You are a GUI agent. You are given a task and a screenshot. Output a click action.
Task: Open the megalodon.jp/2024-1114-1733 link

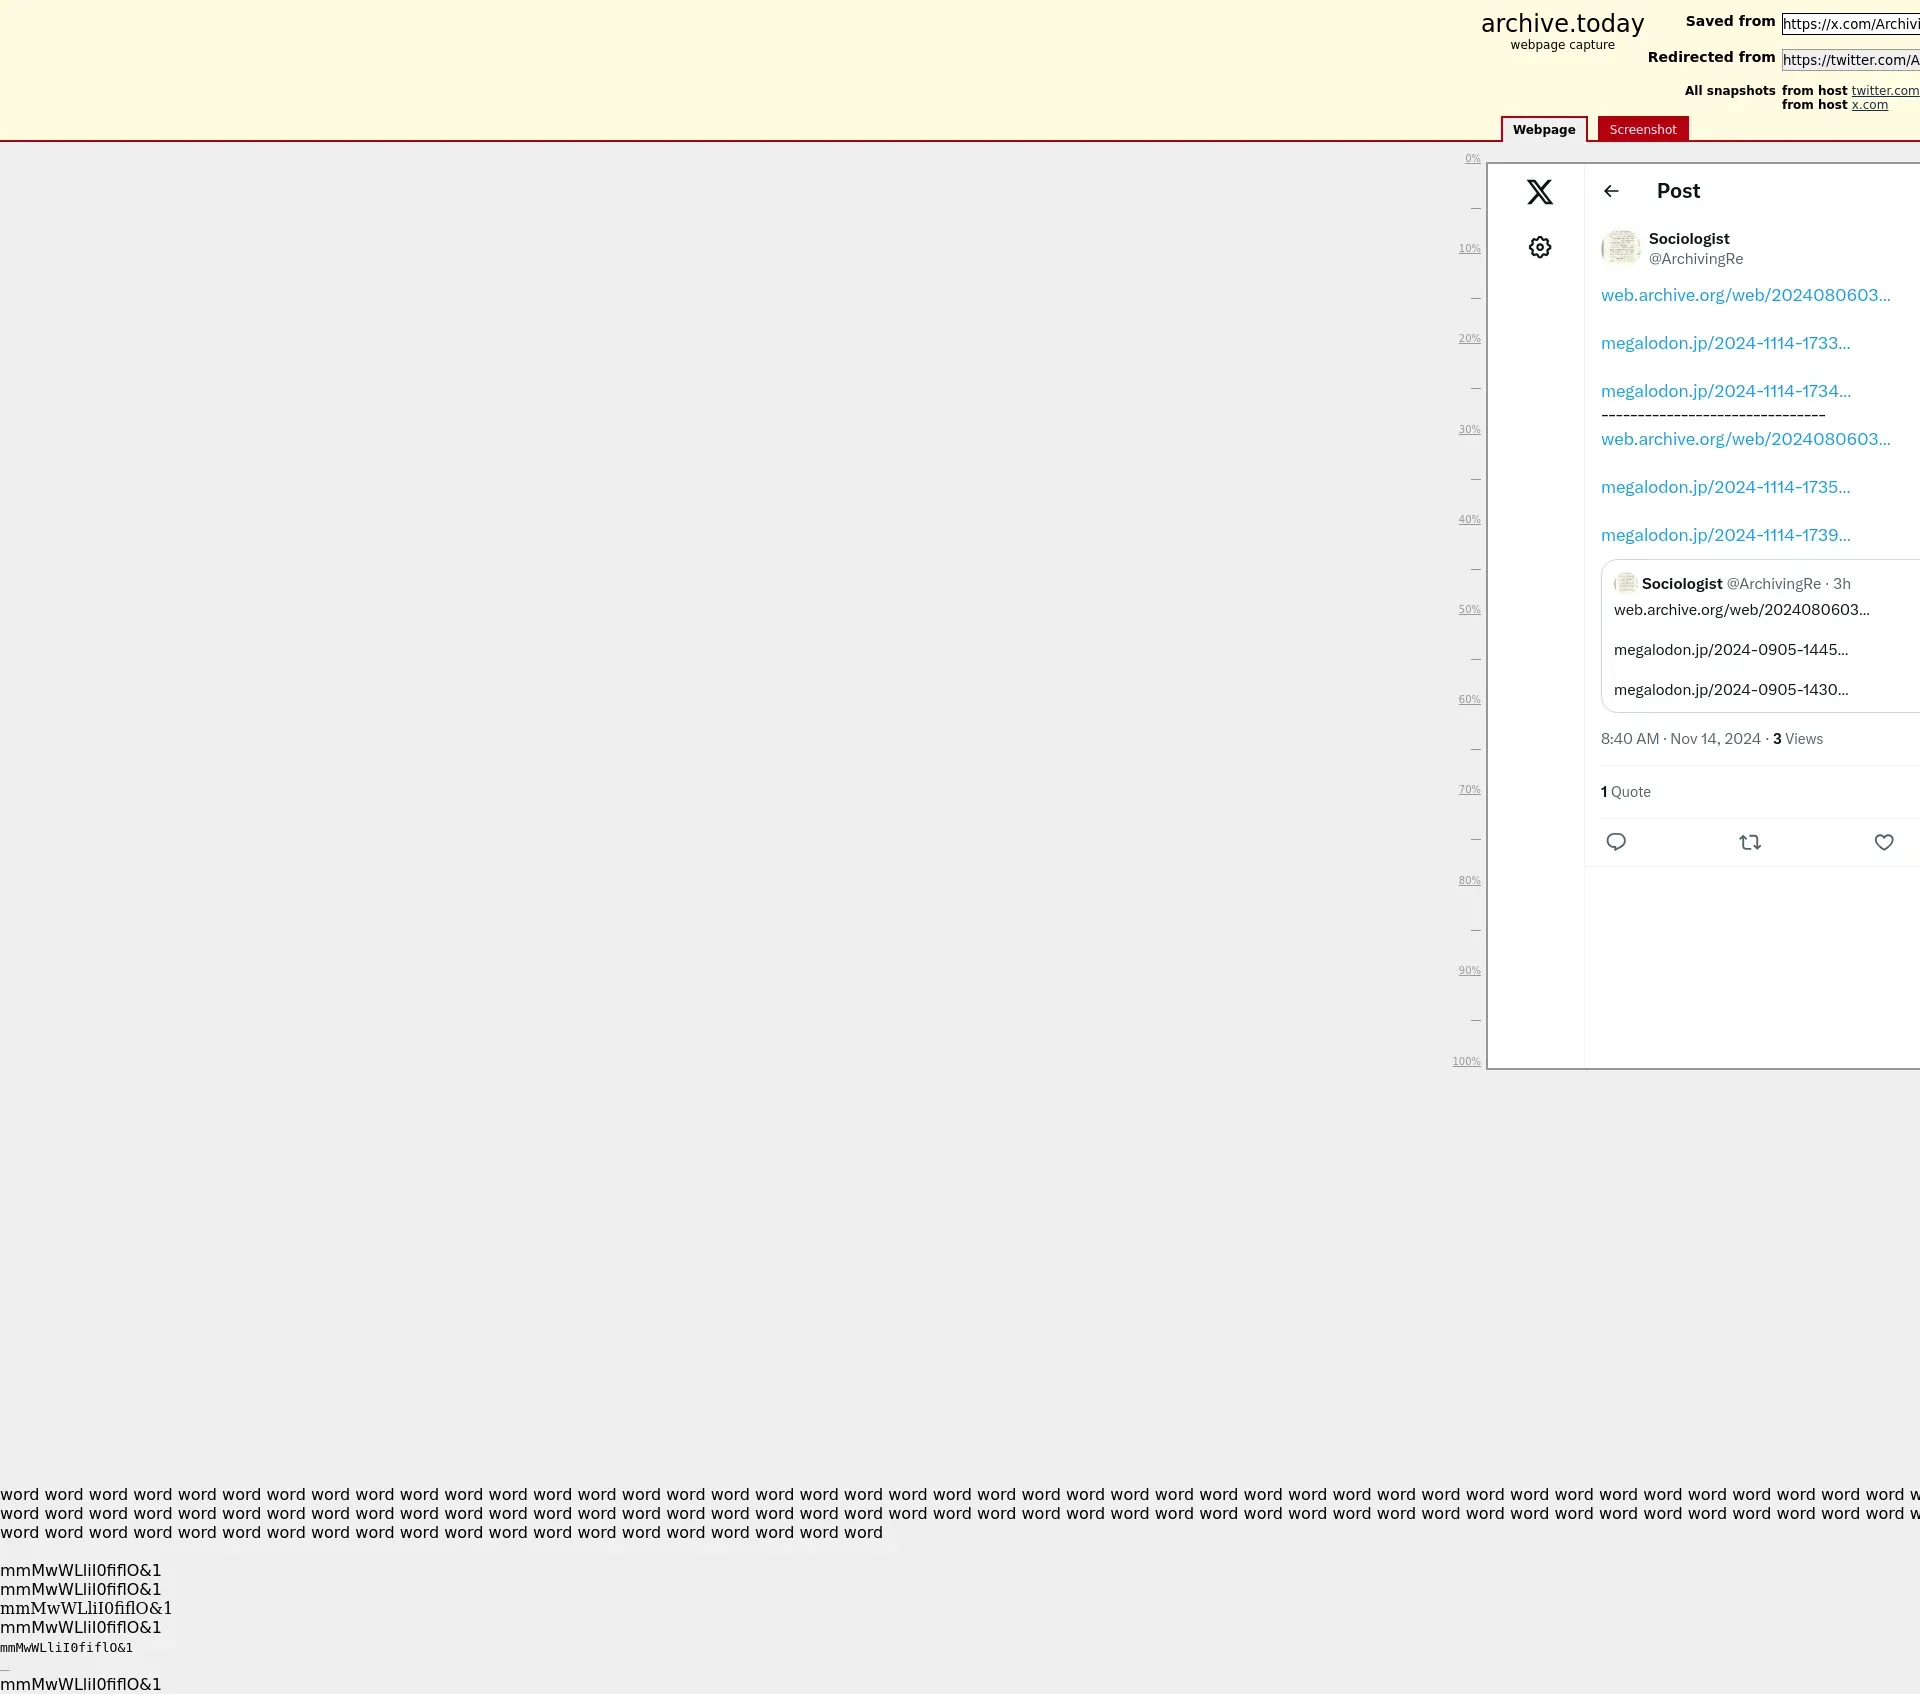[x=1725, y=343]
